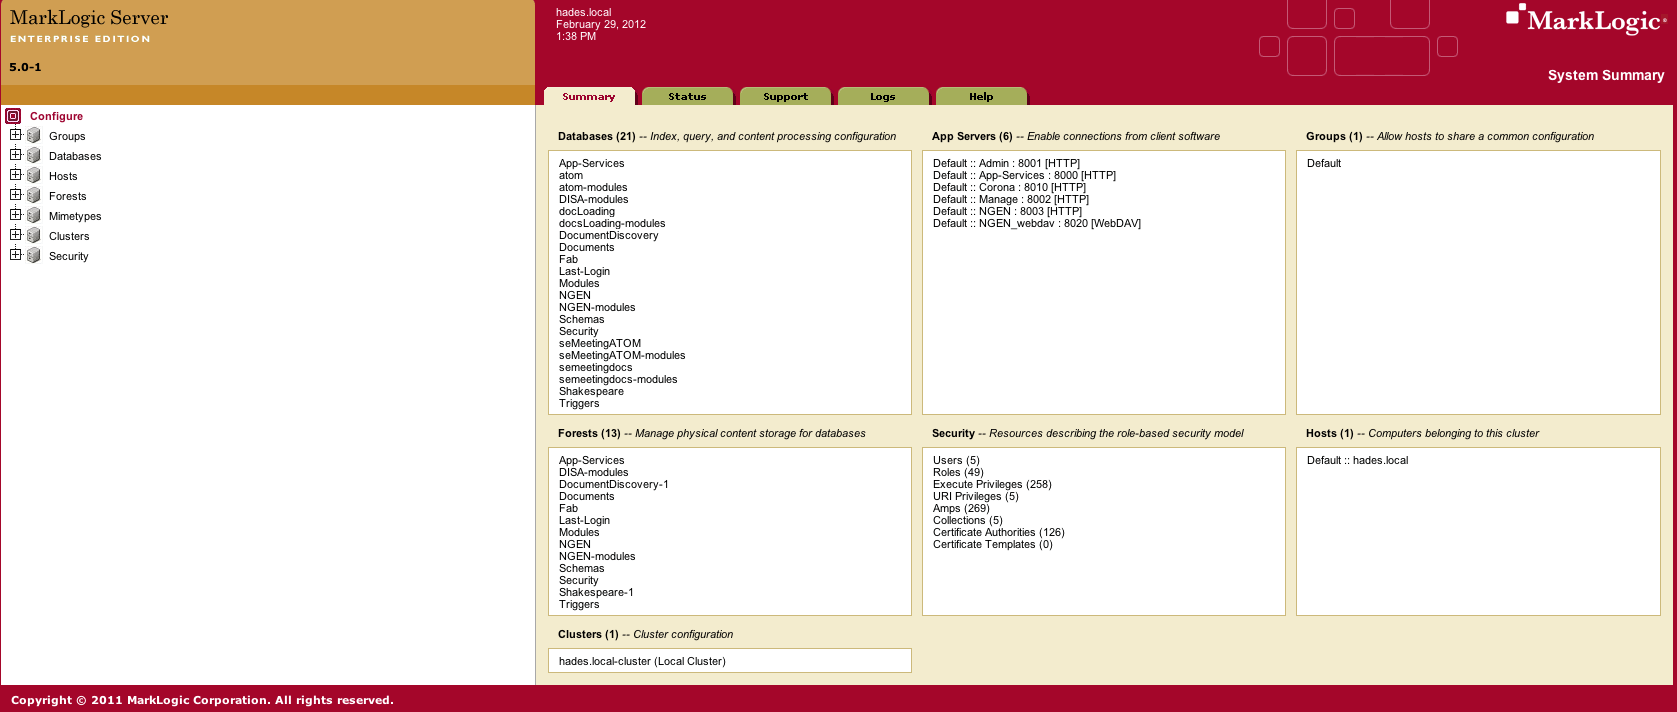1677x712 pixels.
Task: Open hades.local-cluster (Local Cluster)
Action: pyautogui.click(x=642, y=661)
